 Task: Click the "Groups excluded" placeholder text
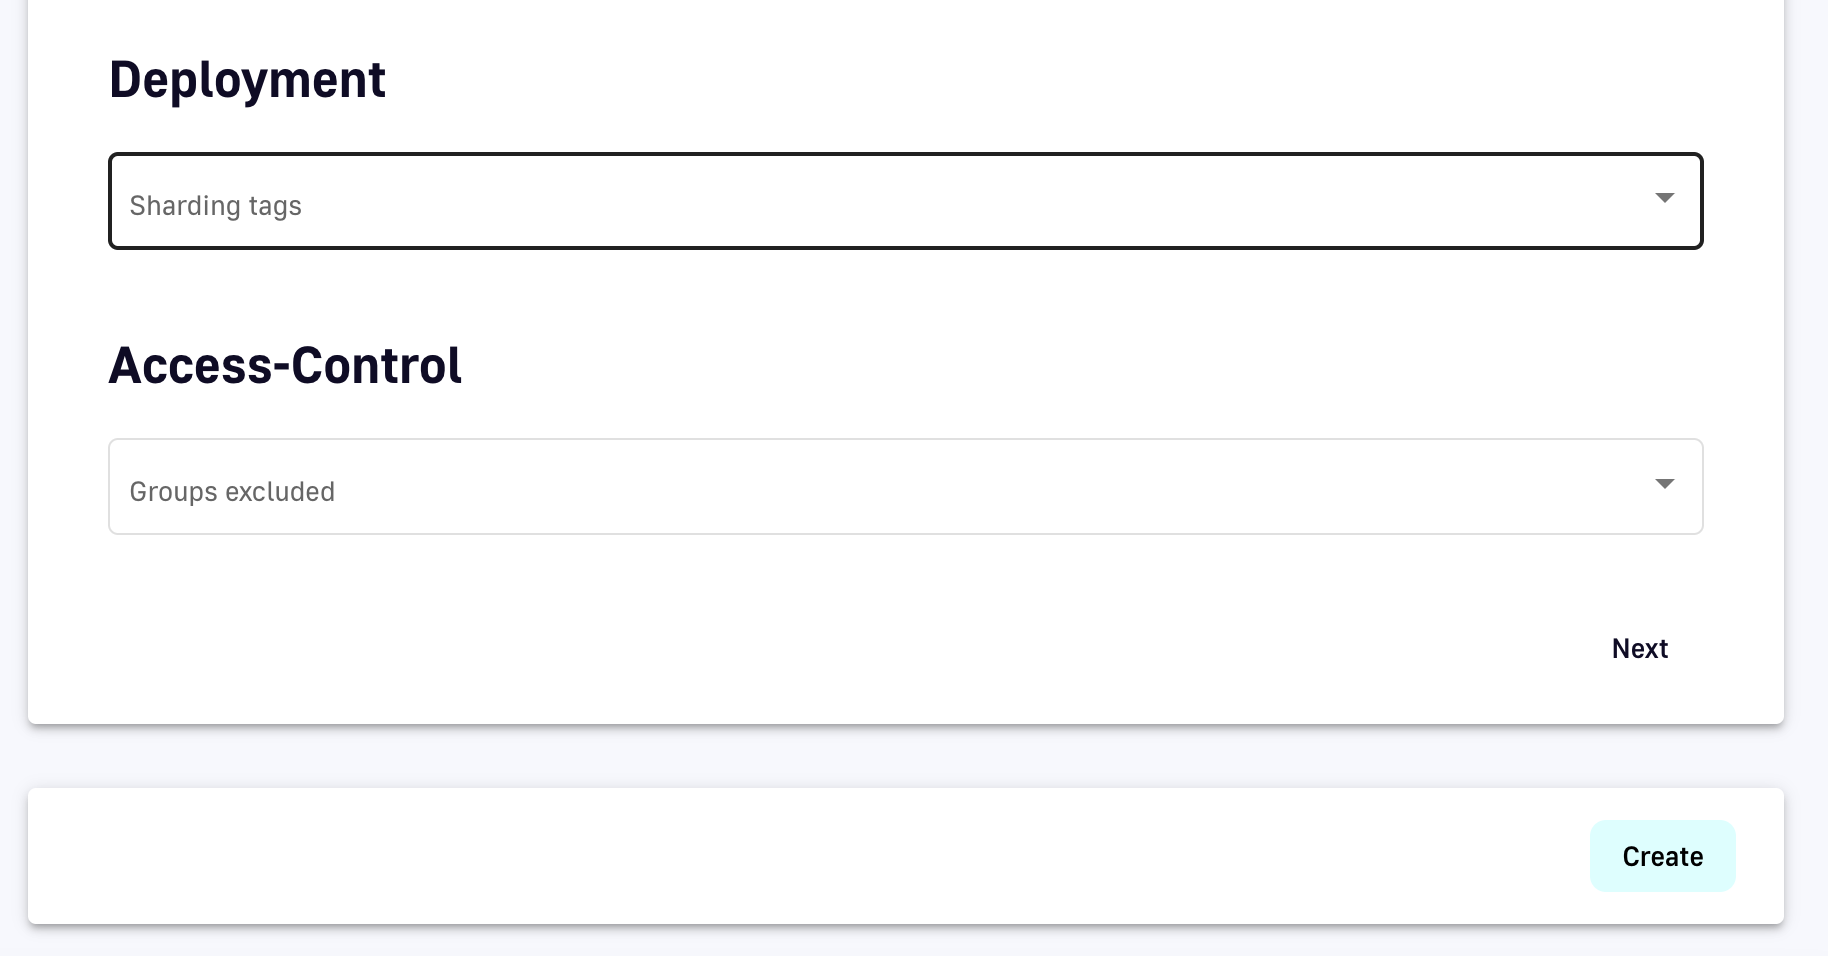click(232, 492)
